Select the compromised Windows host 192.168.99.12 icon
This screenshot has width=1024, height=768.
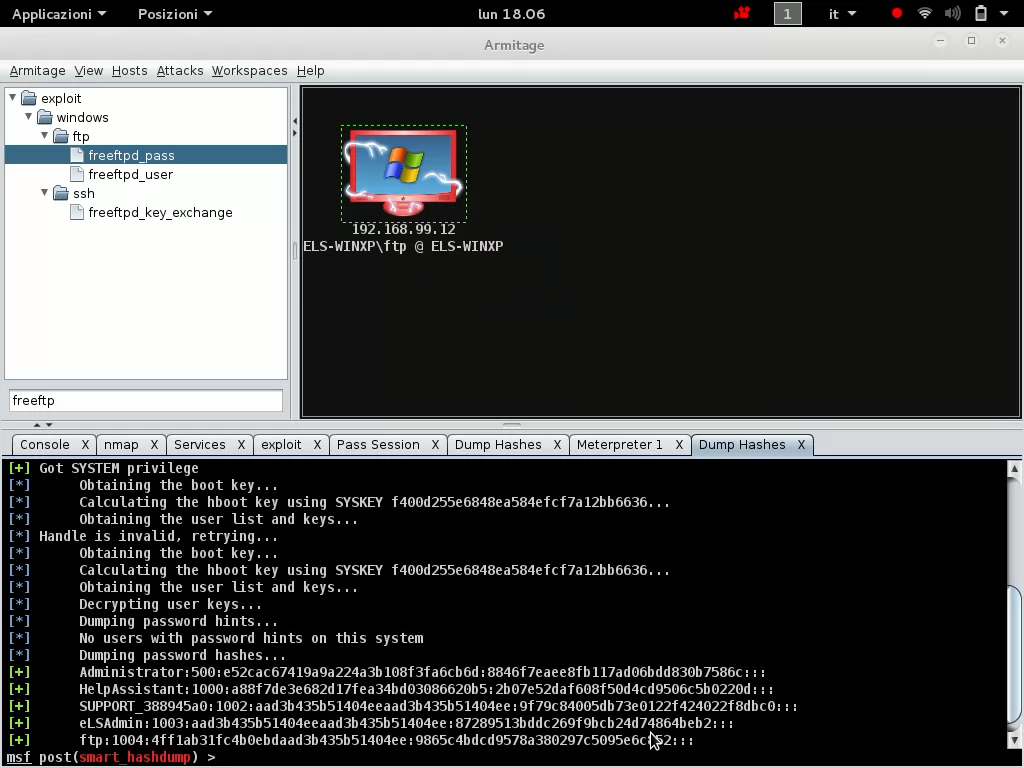[404, 173]
